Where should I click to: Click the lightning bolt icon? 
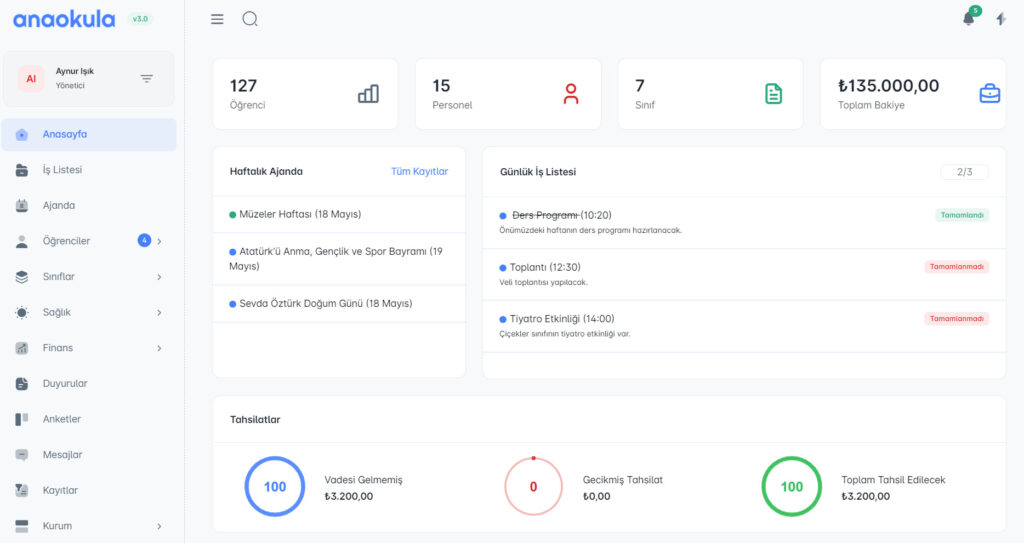1001,19
